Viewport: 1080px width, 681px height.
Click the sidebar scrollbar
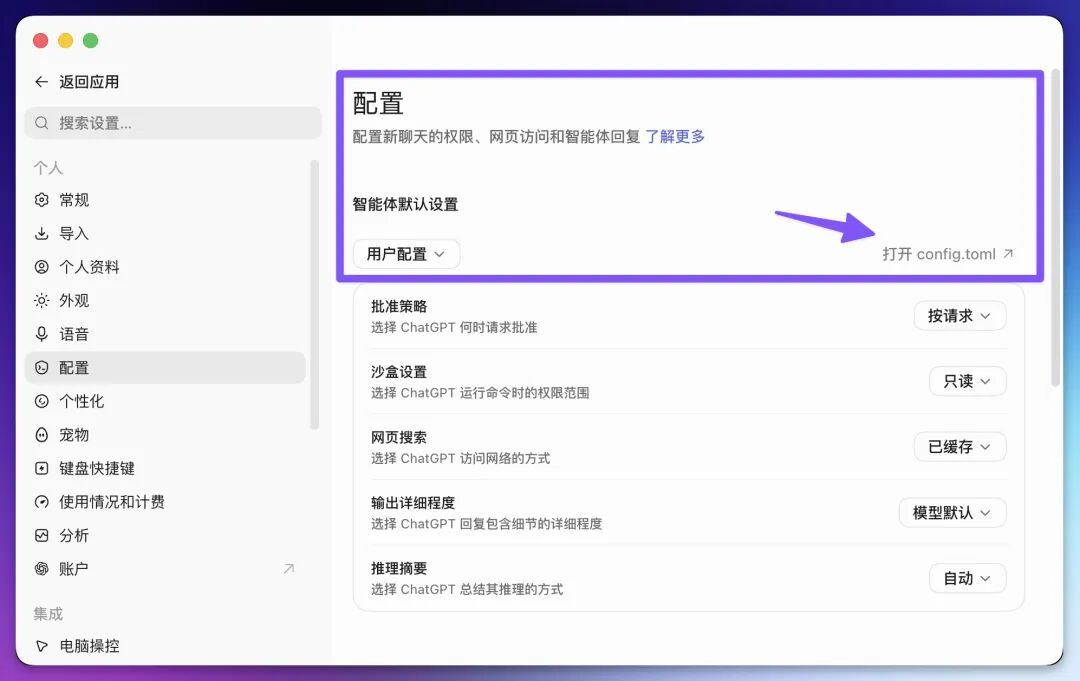tap(315, 295)
